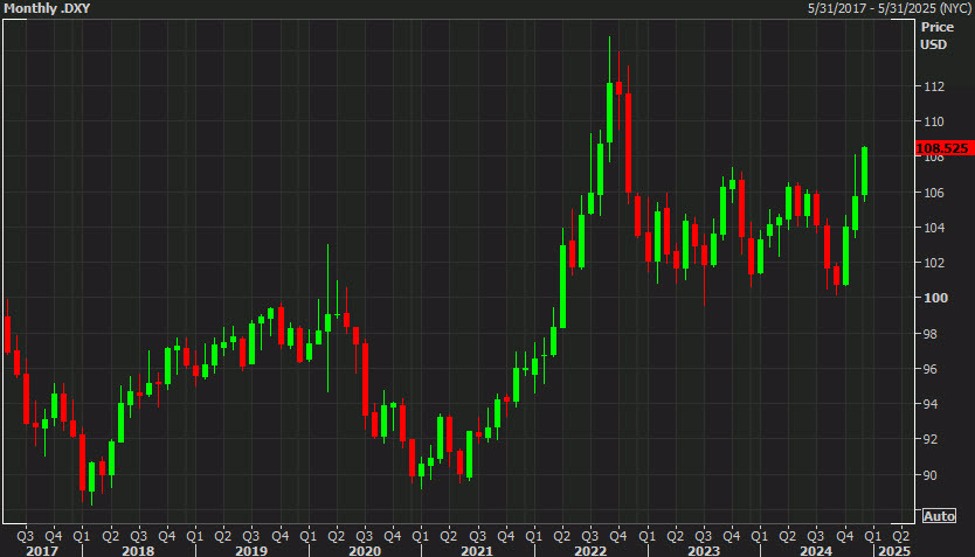
Task: Click the 100 price level on axis
Action: (932, 298)
